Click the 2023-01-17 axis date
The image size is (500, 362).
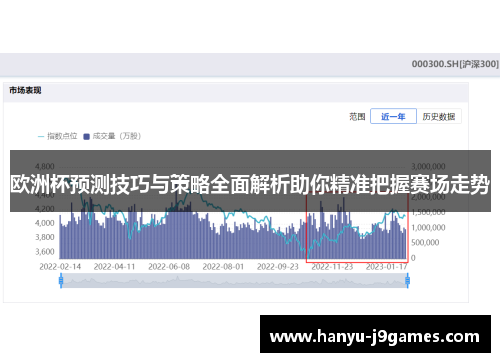coord(387,267)
